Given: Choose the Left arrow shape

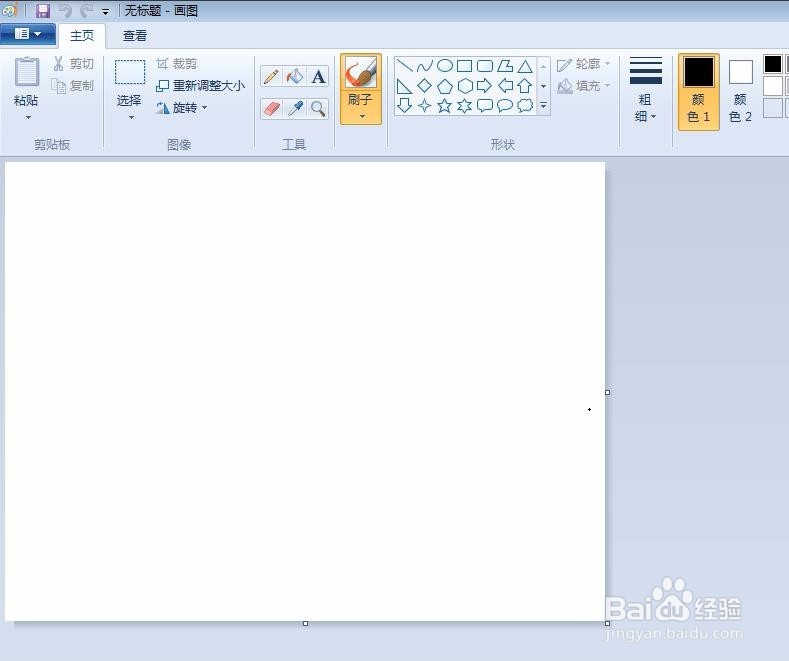Looking at the screenshot, I should pyautogui.click(x=505, y=86).
